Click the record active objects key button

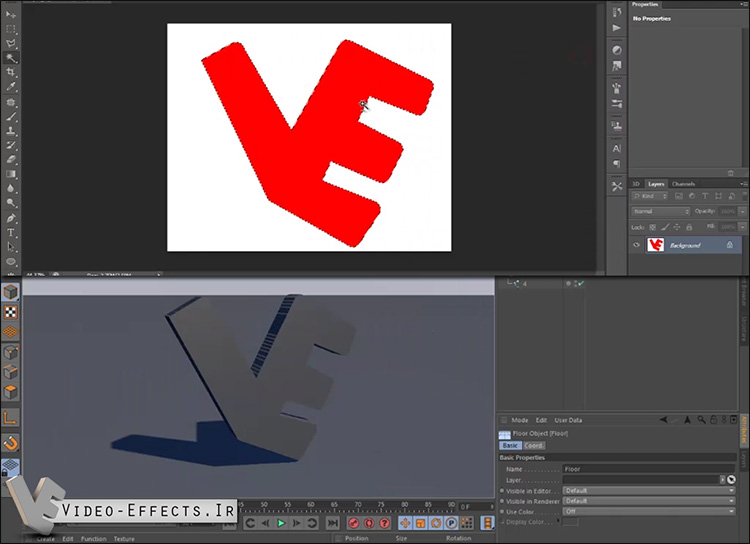(x=353, y=523)
